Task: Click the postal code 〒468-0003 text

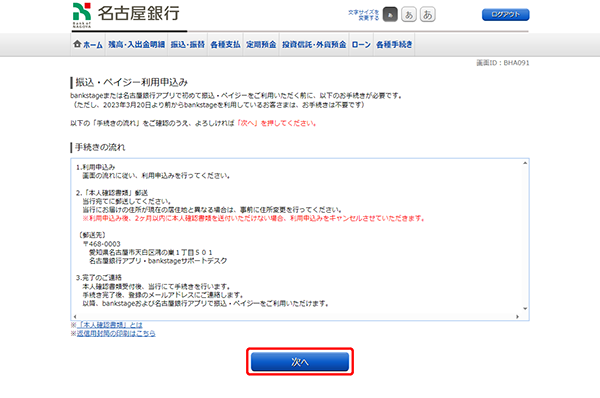Action: pyautogui.click(x=102, y=244)
